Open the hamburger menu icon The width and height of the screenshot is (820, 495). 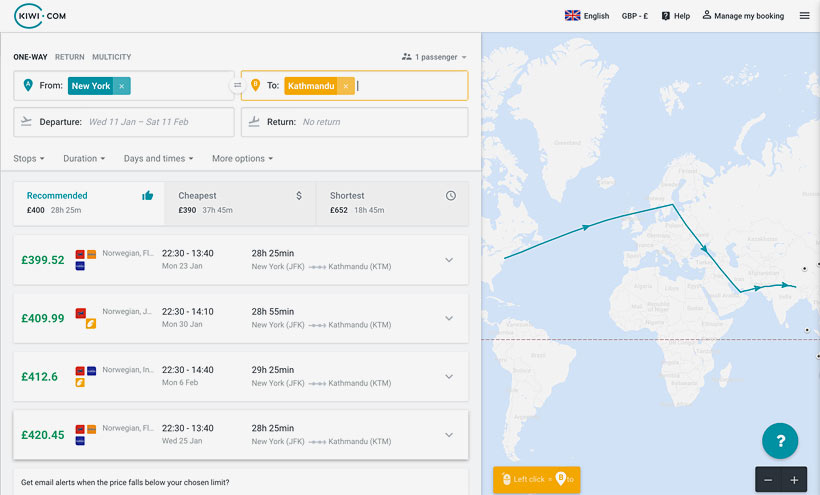pyautogui.click(x=804, y=16)
